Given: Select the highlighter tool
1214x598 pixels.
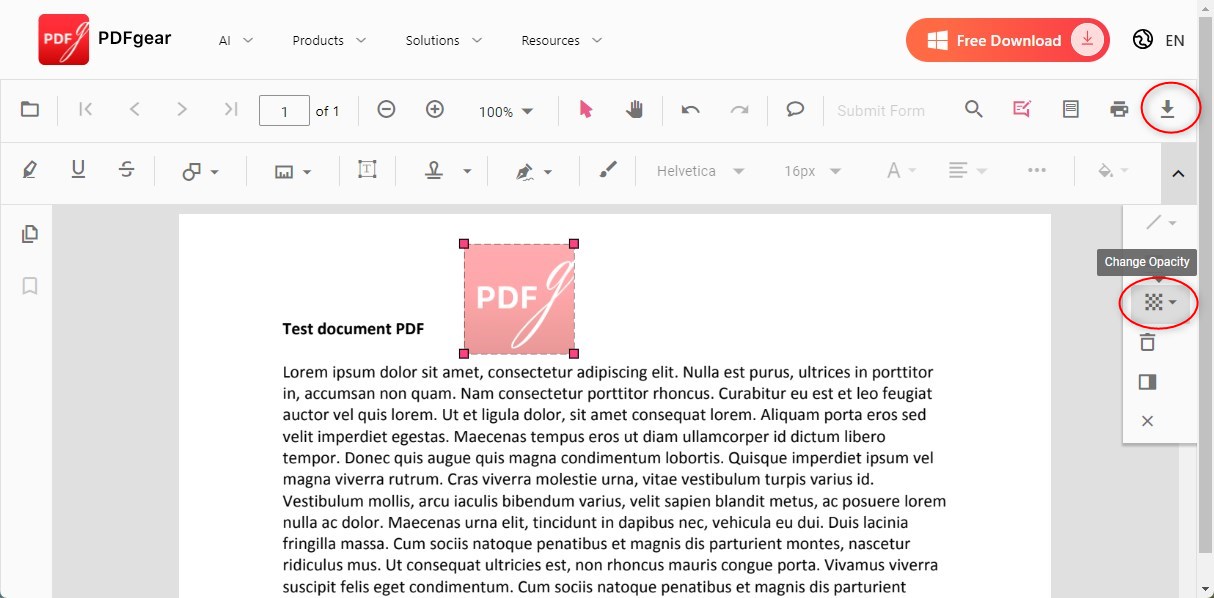Looking at the screenshot, I should point(28,170).
